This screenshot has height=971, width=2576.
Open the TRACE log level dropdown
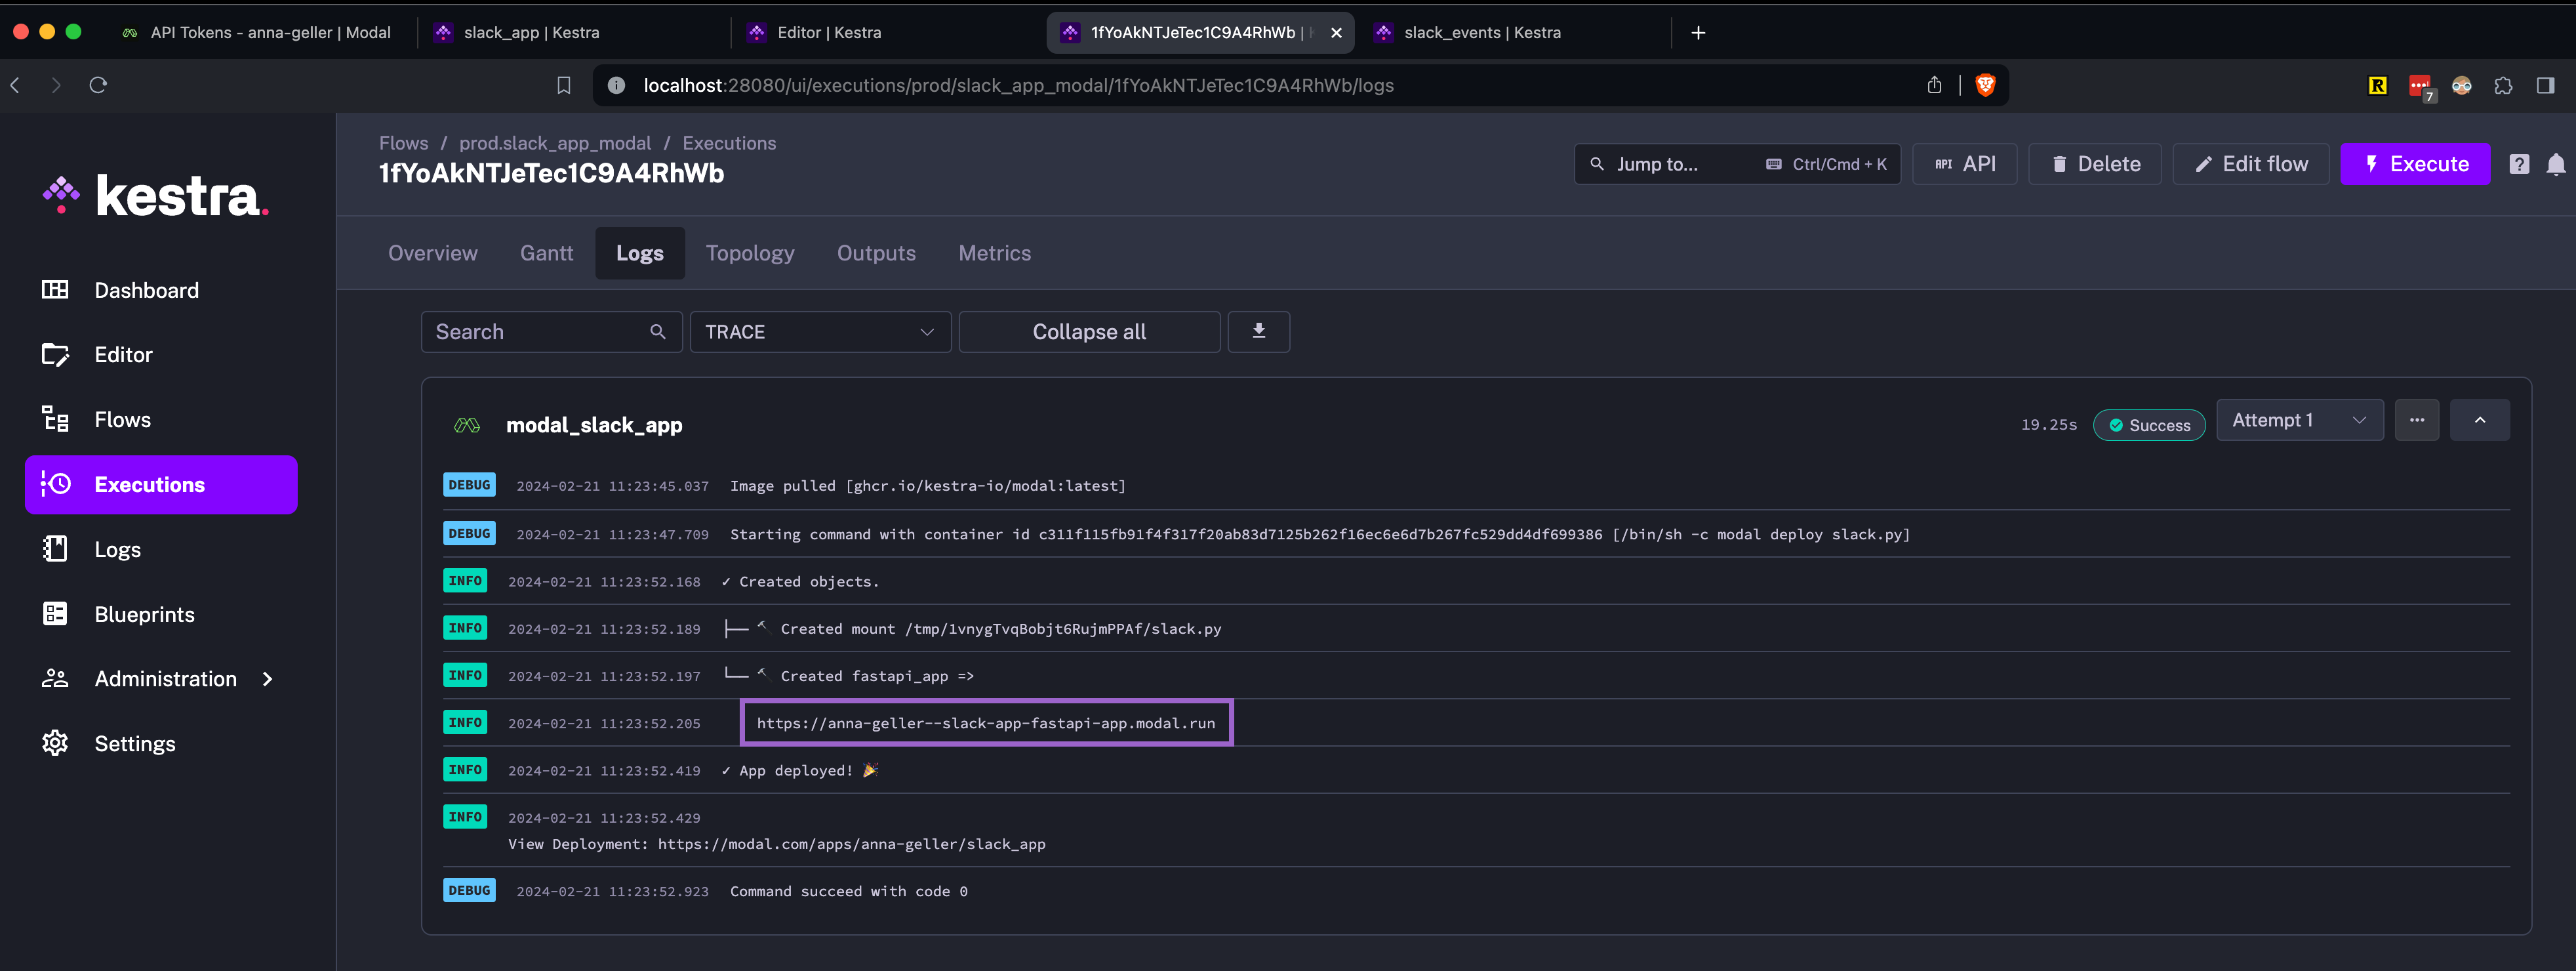pos(819,331)
